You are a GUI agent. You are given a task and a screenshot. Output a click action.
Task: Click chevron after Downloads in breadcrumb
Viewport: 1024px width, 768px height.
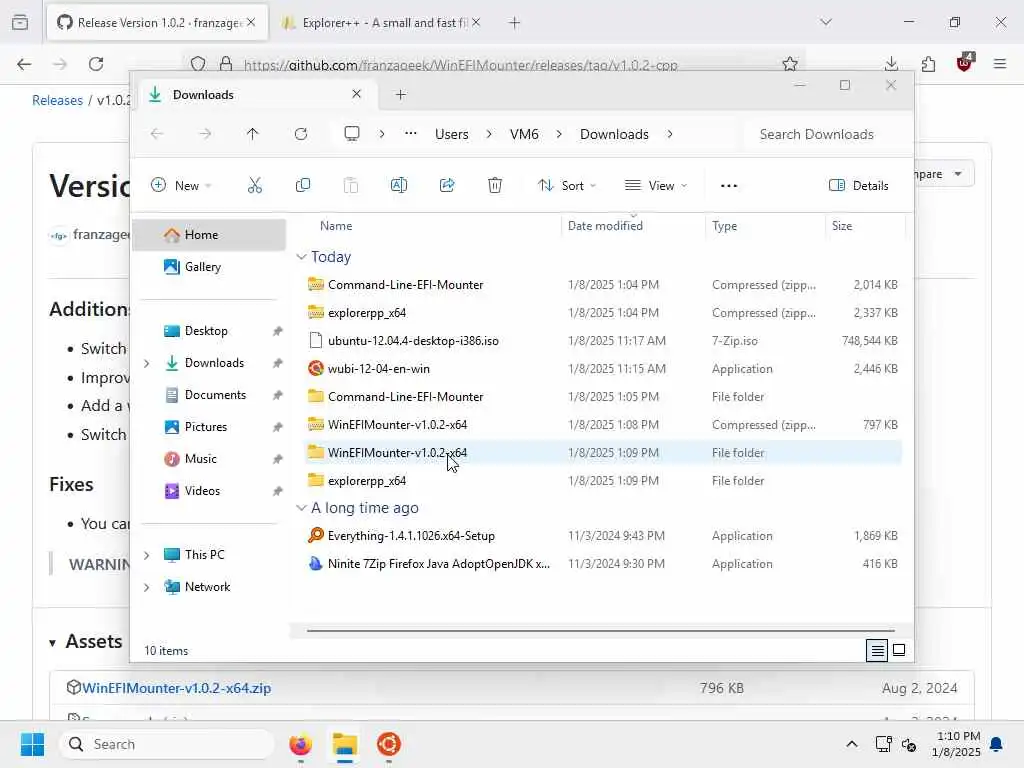pyautogui.click(x=670, y=134)
